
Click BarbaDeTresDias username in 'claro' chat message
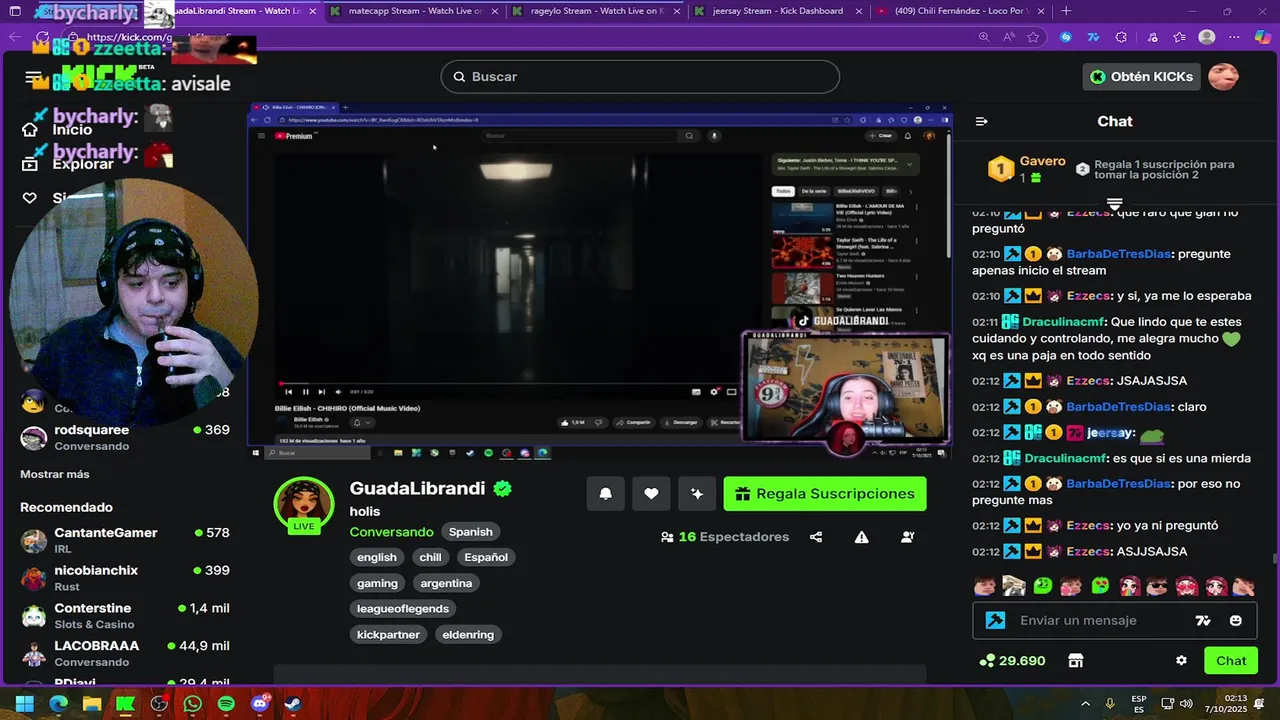pos(1118,407)
